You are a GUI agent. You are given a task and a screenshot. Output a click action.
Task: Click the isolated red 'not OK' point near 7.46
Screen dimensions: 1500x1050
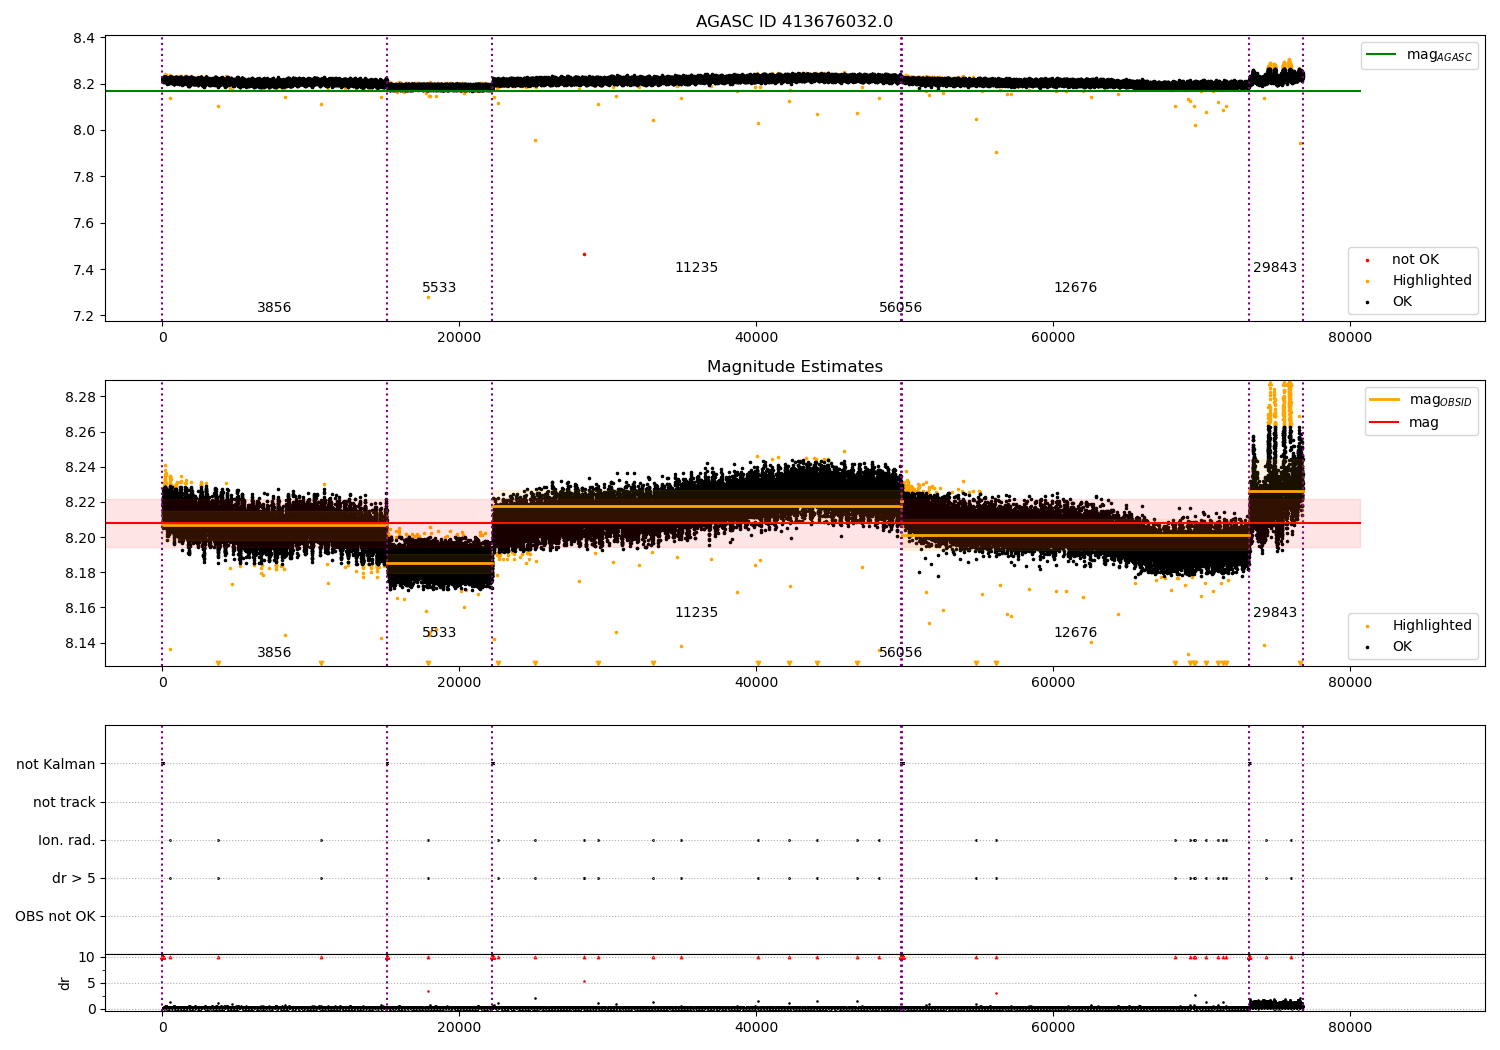584,254
